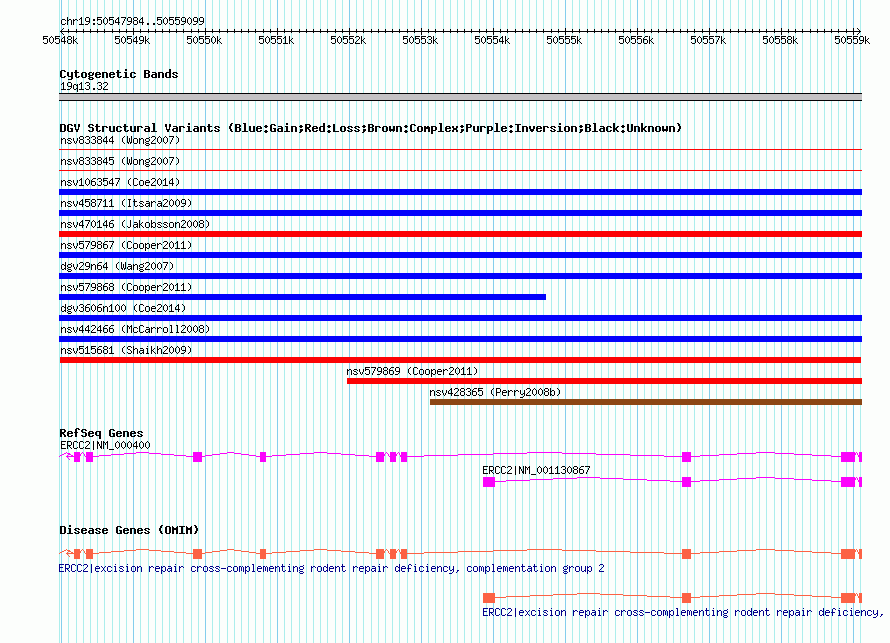Open ERCC2|NM_000400 transcript label
This screenshot has width=890, height=643.
[x=105, y=446]
